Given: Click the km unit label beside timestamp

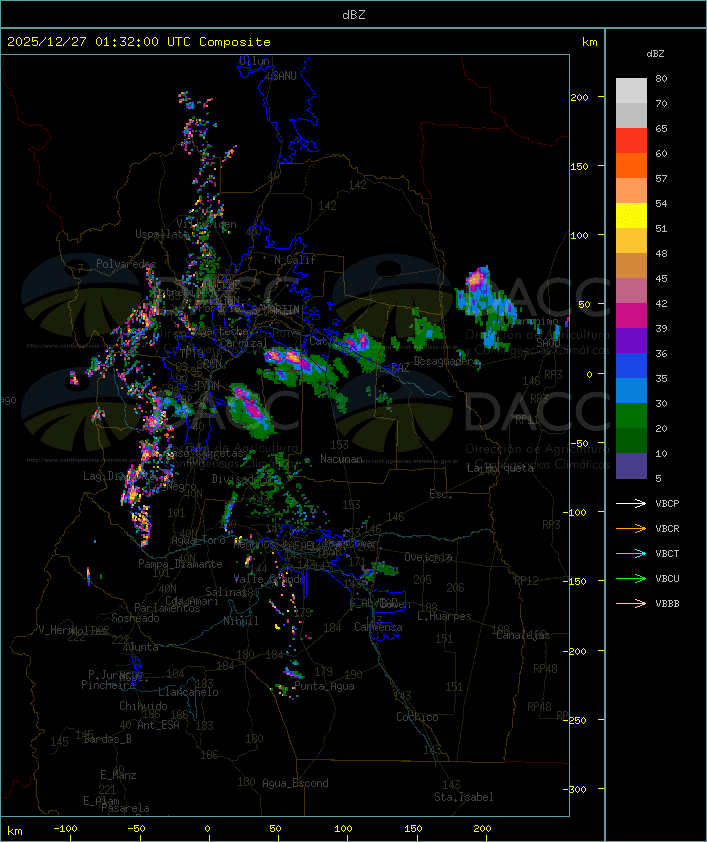Looking at the screenshot, I should (x=589, y=42).
